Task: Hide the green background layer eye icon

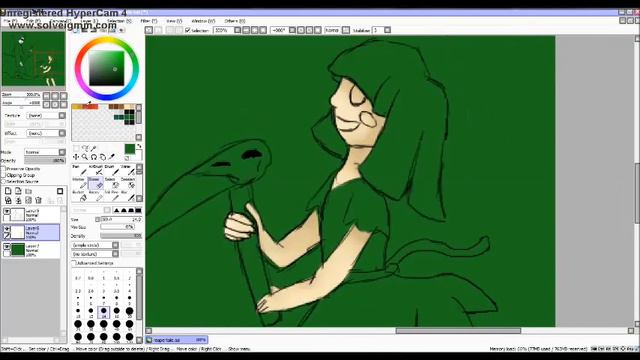Action: (7, 247)
